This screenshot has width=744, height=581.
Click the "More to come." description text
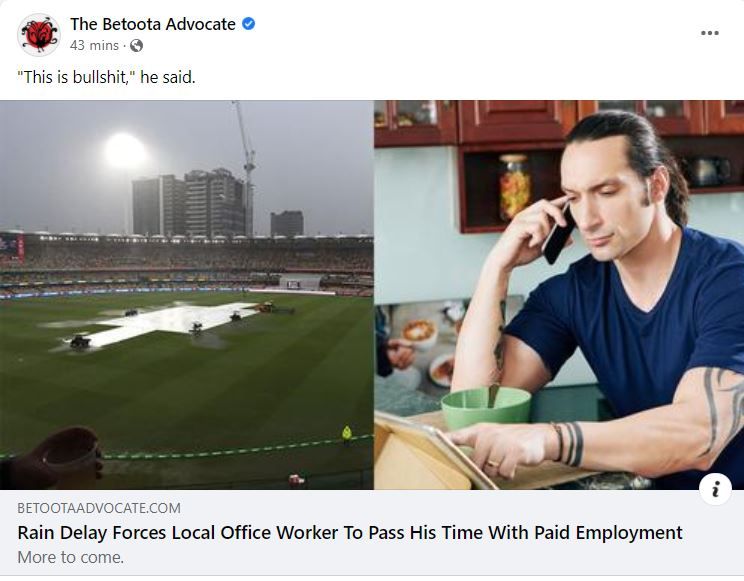(70, 557)
